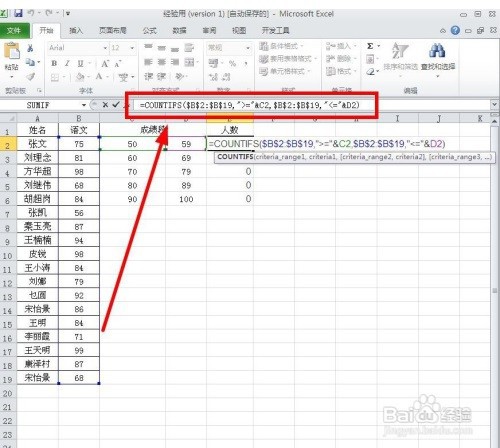Cancel the formula entry with the X icon

(x=105, y=105)
